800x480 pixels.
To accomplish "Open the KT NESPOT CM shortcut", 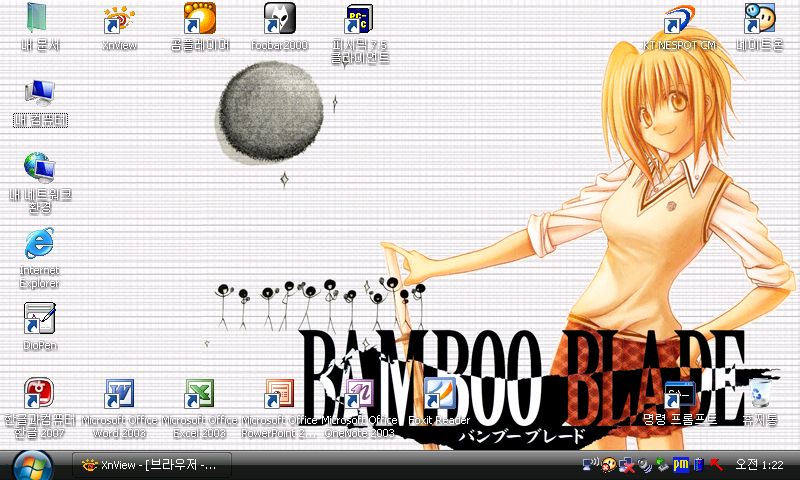I will pyautogui.click(x=680, y=19).
